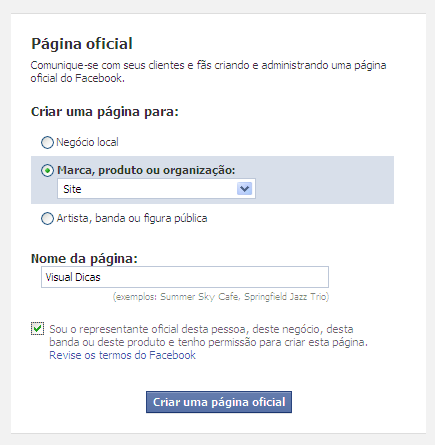Click the Summer Sky Cafe examples hint
435x445 pixels.
pos(221,297)
